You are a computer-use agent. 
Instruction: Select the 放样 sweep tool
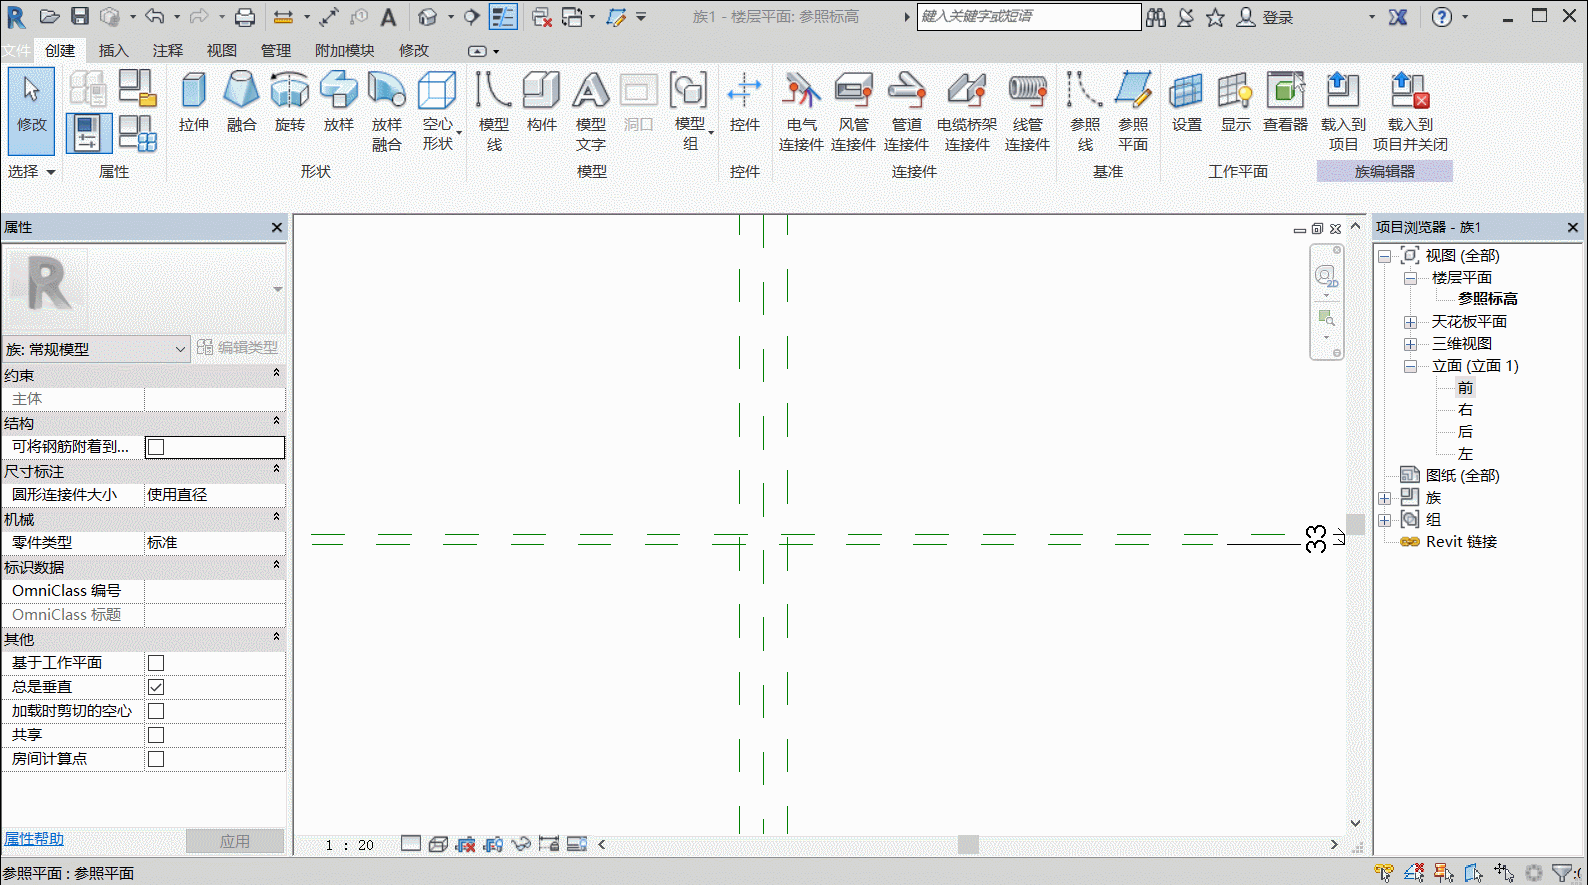pos(338,102)
